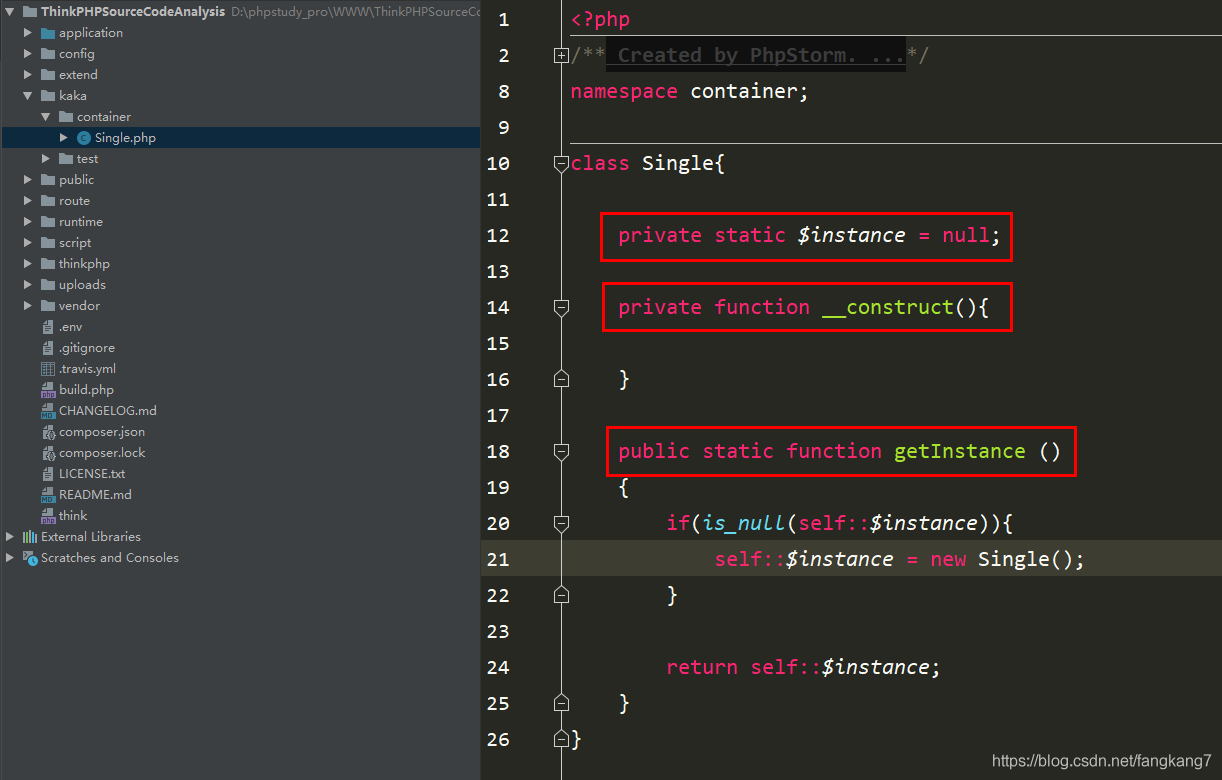Select the composer.json file name
The height and width of the screenshot is (780, 1222).
tap(102, 432)
